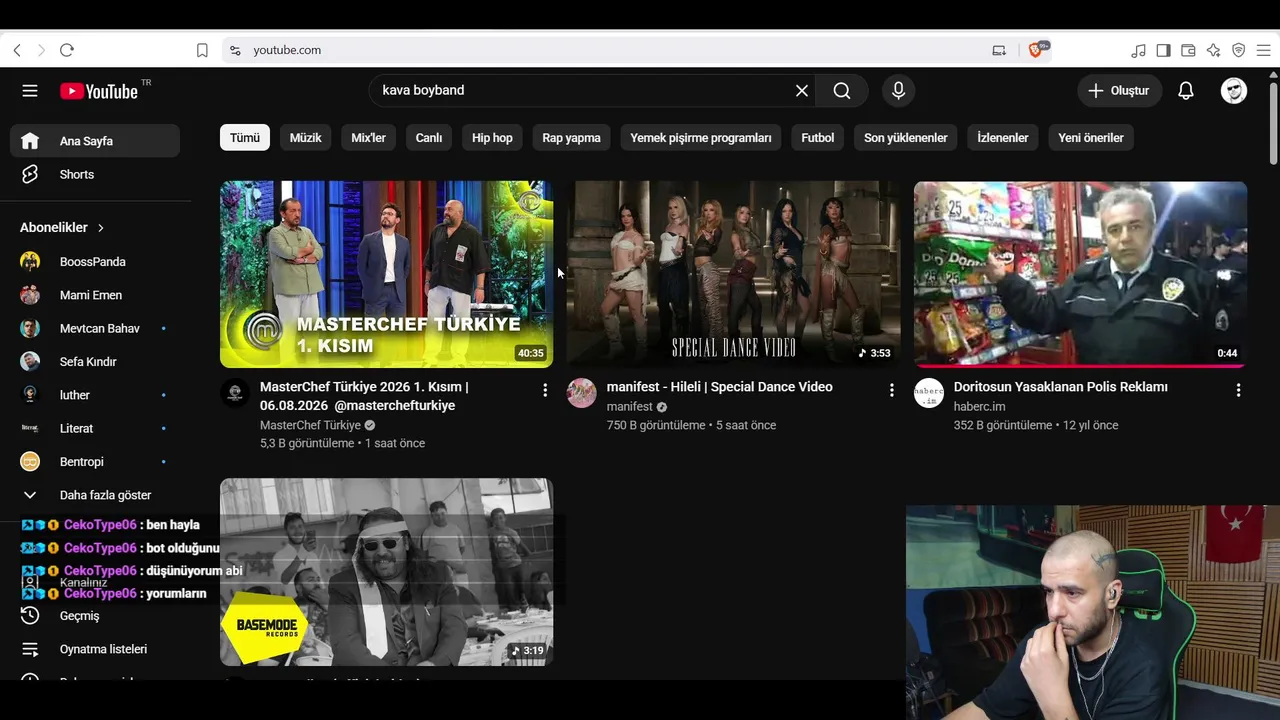Open more options for Doritosun Polis Reklamı video
Image resolution: width=1280 pixels, height=720 pixels.
(x=1238, y=390)
